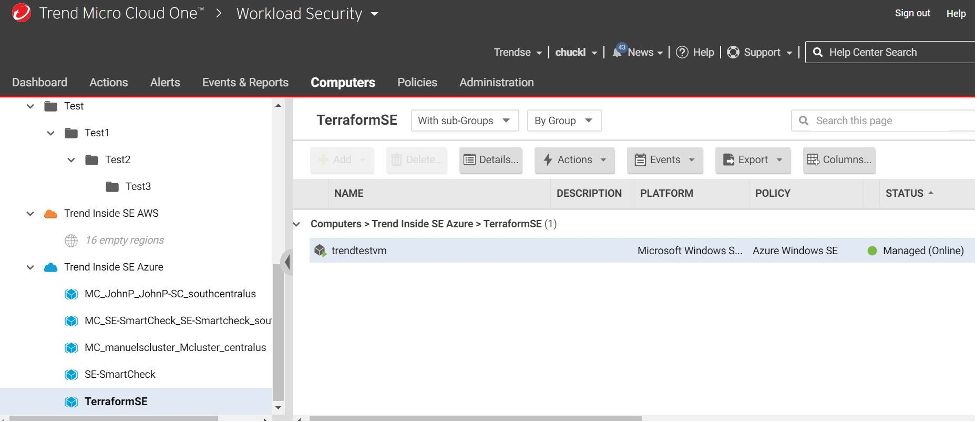Open the By Group dropdown
The height and width of the screenshot is (422, 977).
tap(564, 120)
